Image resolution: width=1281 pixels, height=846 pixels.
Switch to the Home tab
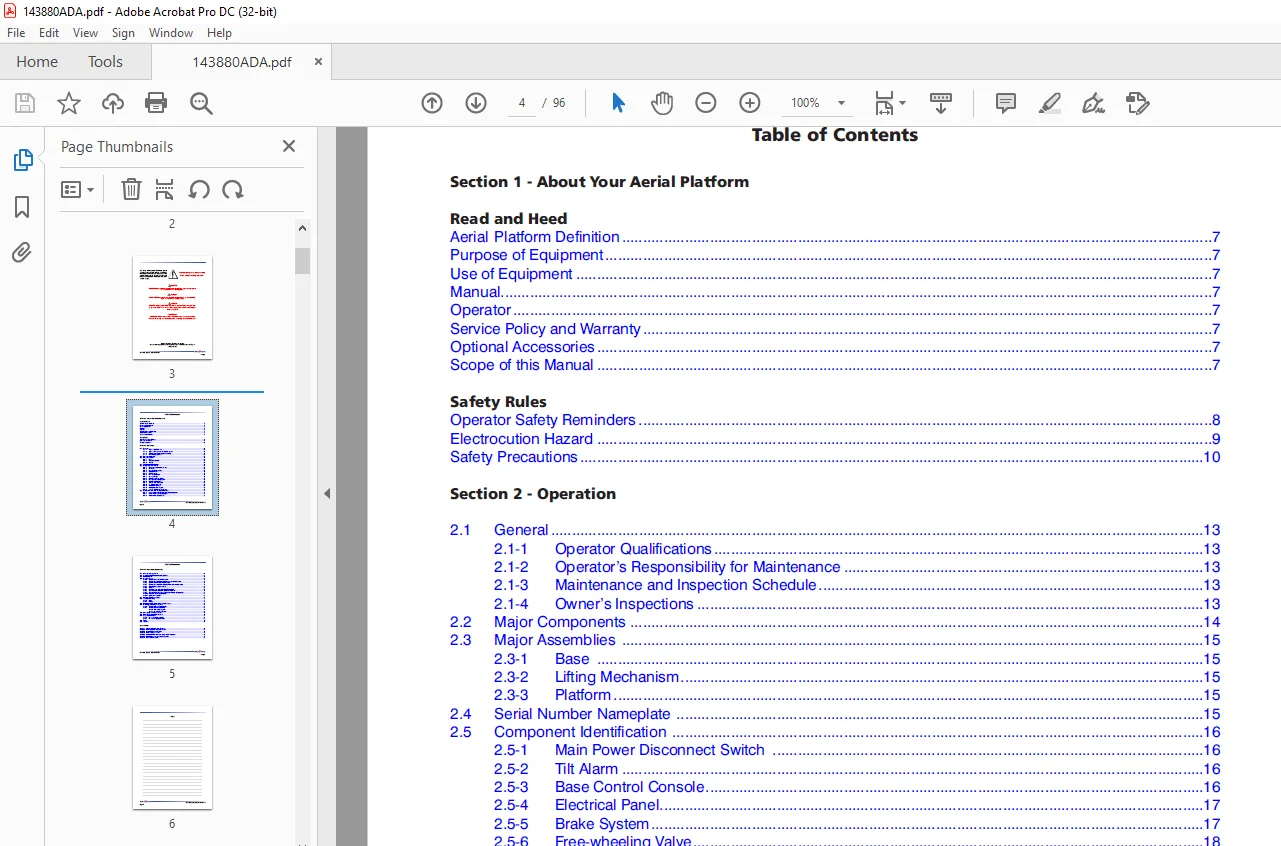(x=37, y=61)
